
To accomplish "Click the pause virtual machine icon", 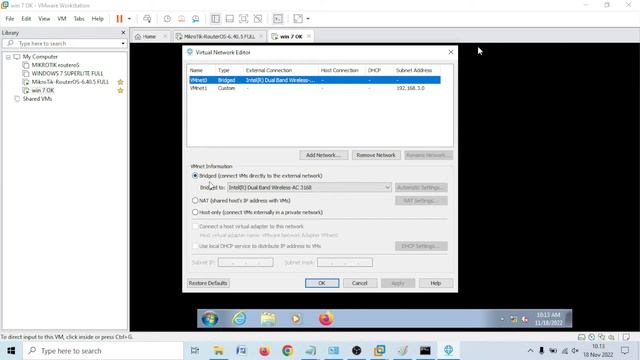I will (119, 19).
